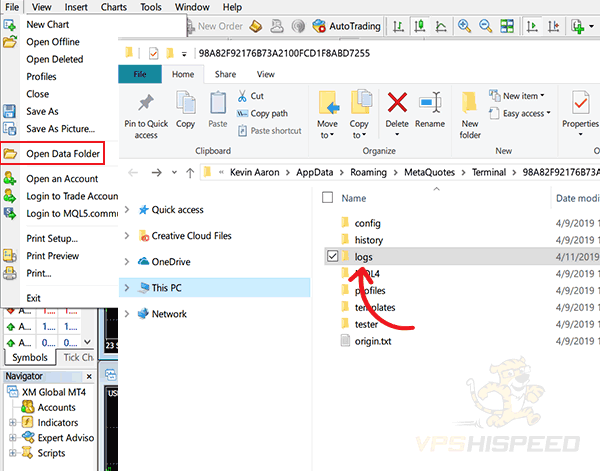Expand the OneDrive node
Viewport: 600px width, 471px height.
coord(127,262)
